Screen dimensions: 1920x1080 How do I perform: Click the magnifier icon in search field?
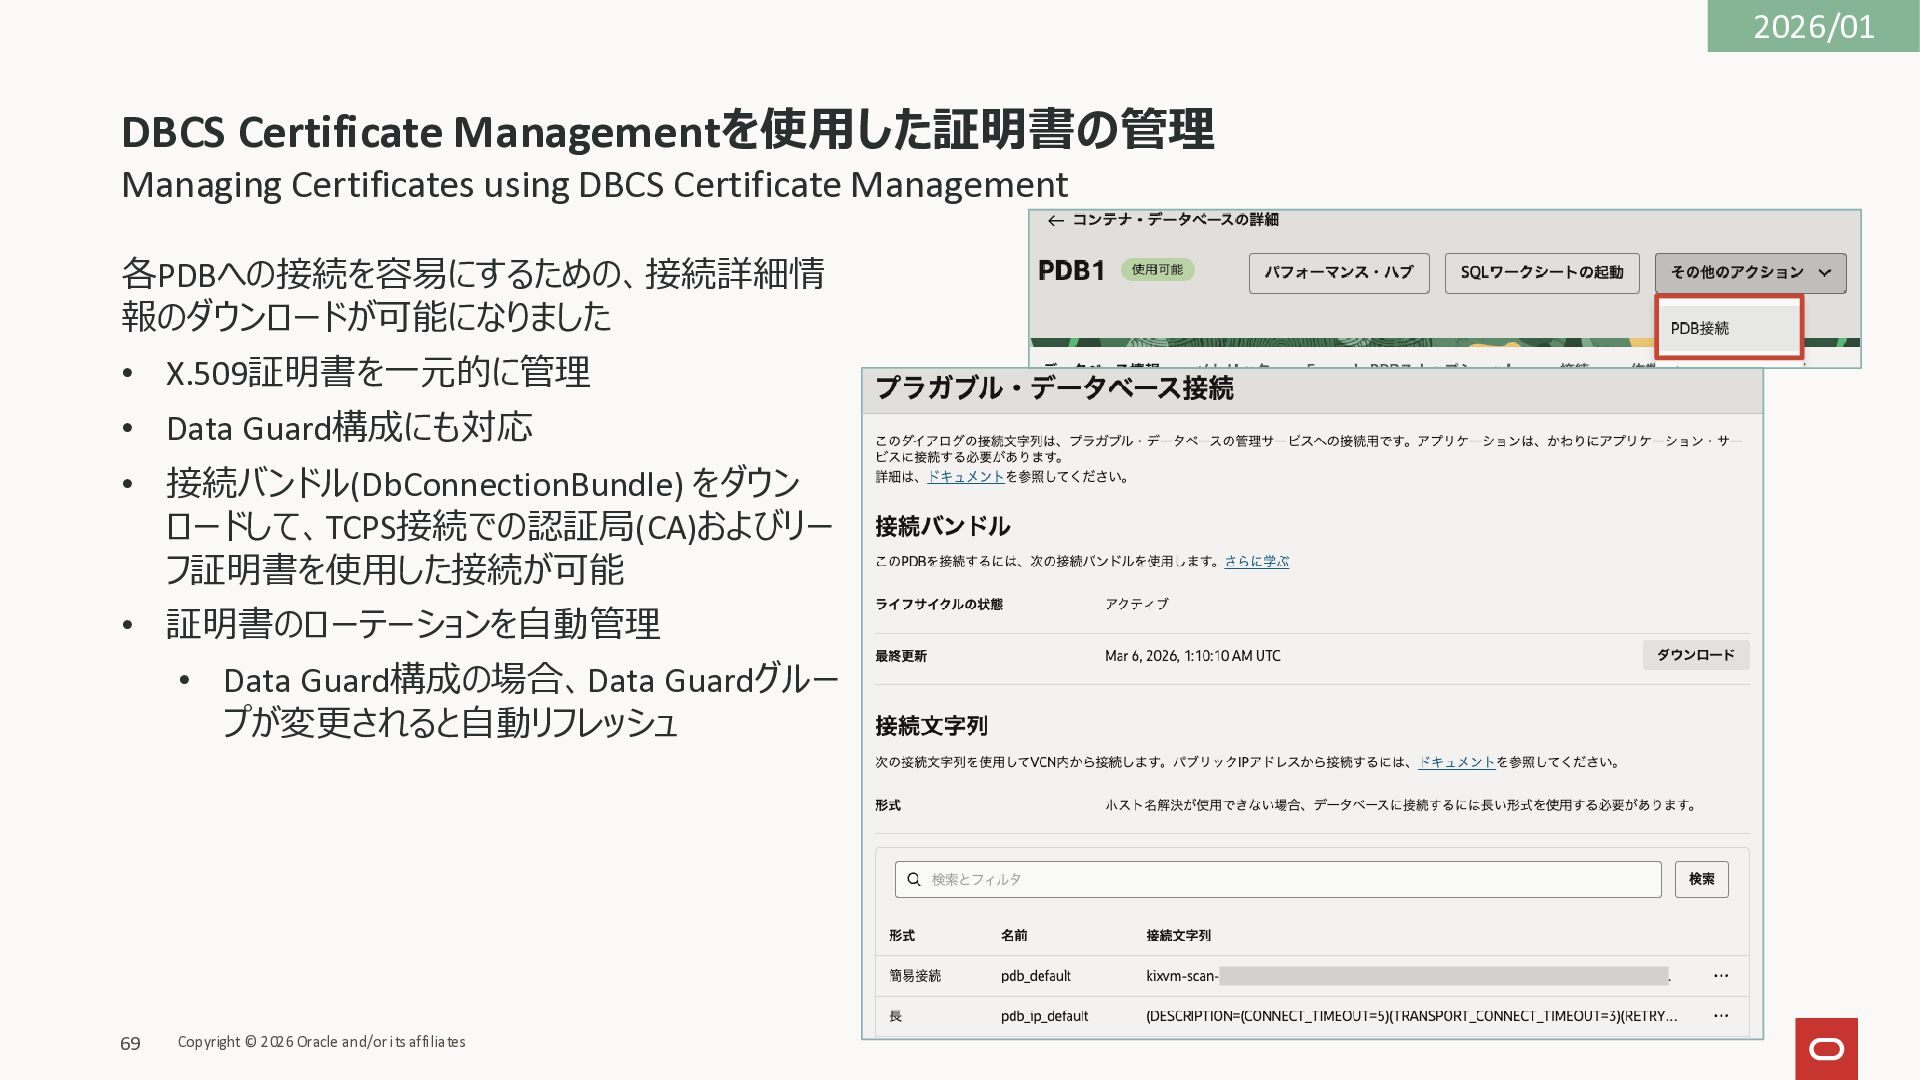pyautogui.click(x=913, y=880)
